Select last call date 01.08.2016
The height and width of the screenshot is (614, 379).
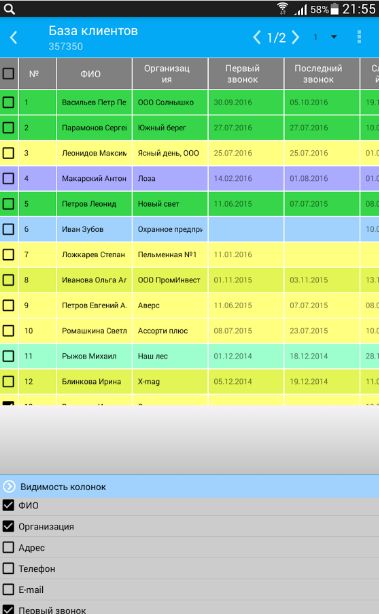(322, 179)
